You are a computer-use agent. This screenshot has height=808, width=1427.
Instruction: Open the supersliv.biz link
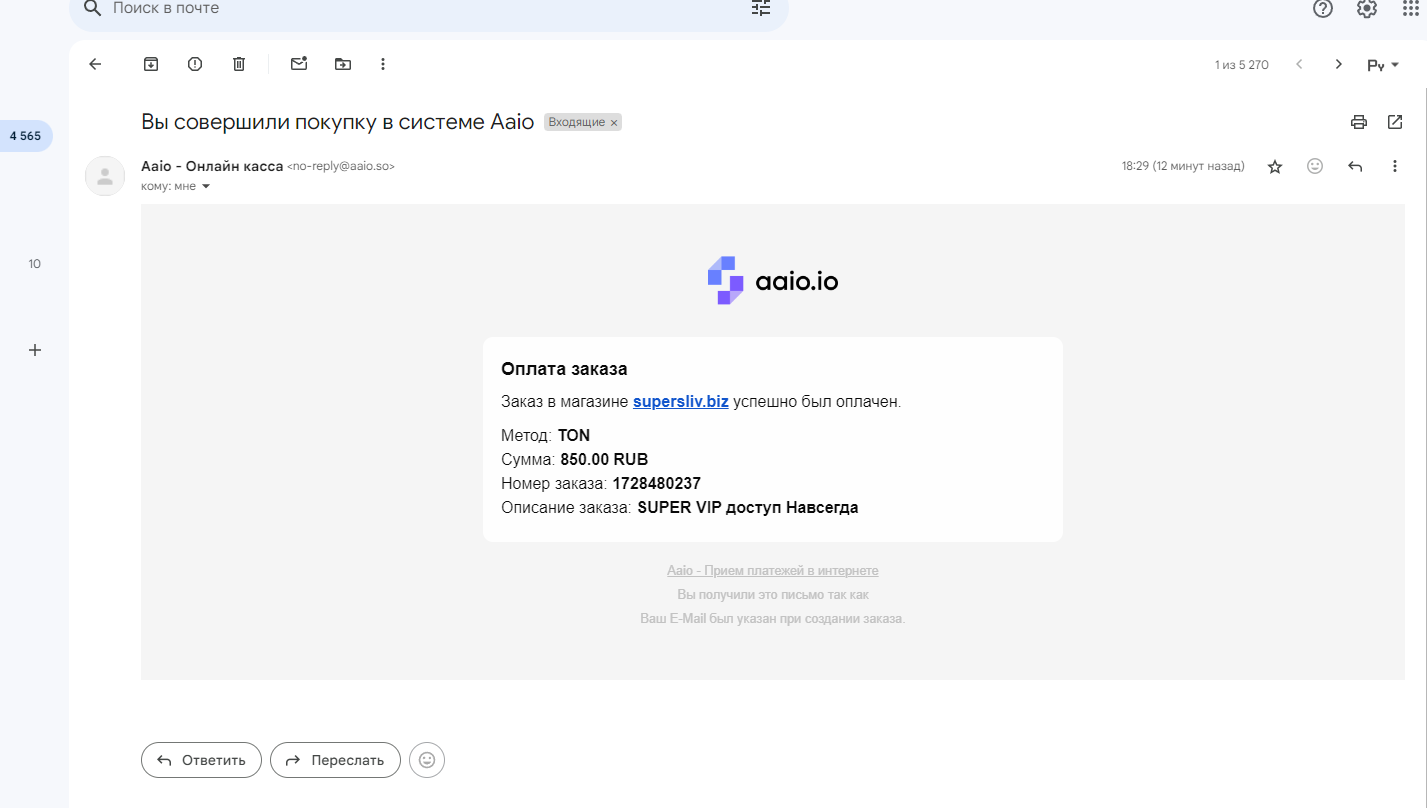pyautogui.click(x=680, y=402)
